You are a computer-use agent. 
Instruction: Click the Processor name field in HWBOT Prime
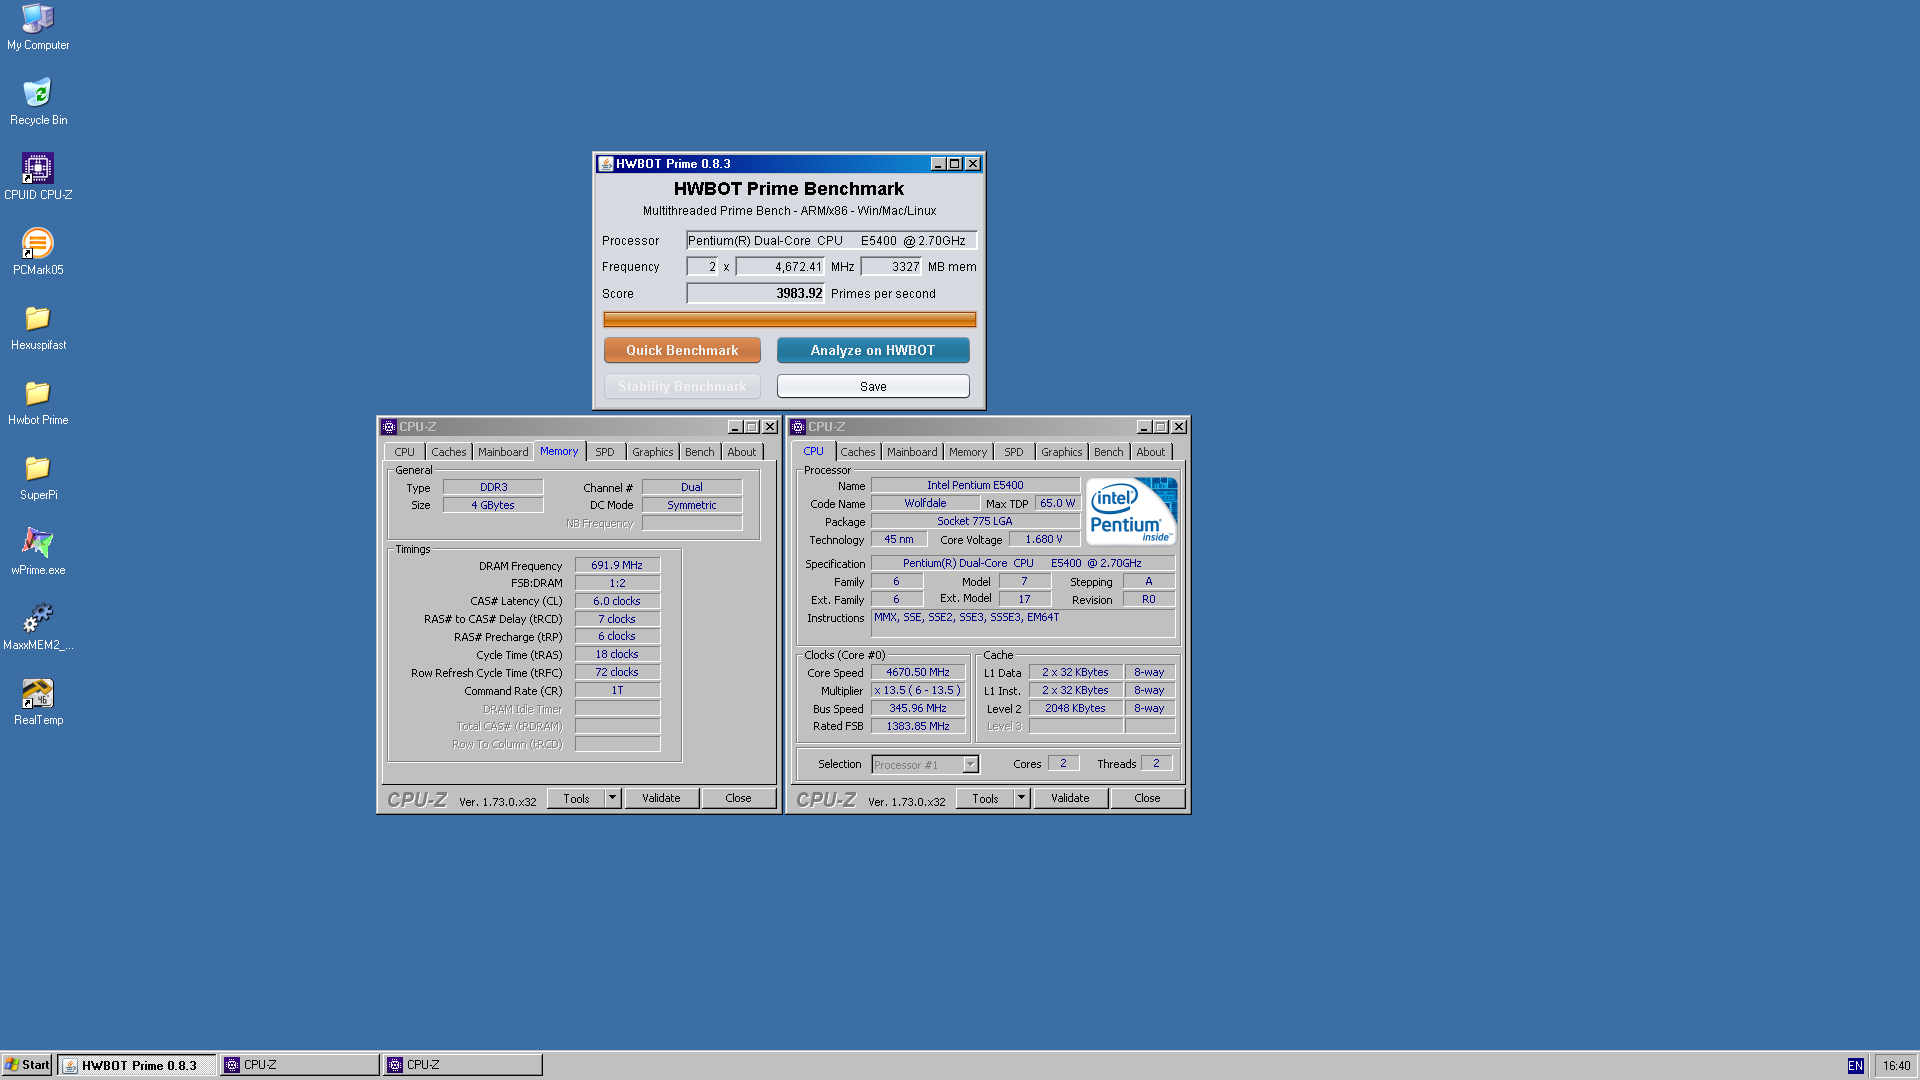(x=831, y=241)
